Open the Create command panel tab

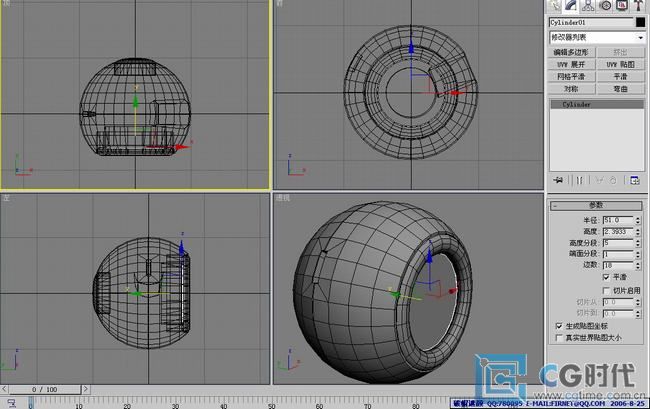(554, 6)
